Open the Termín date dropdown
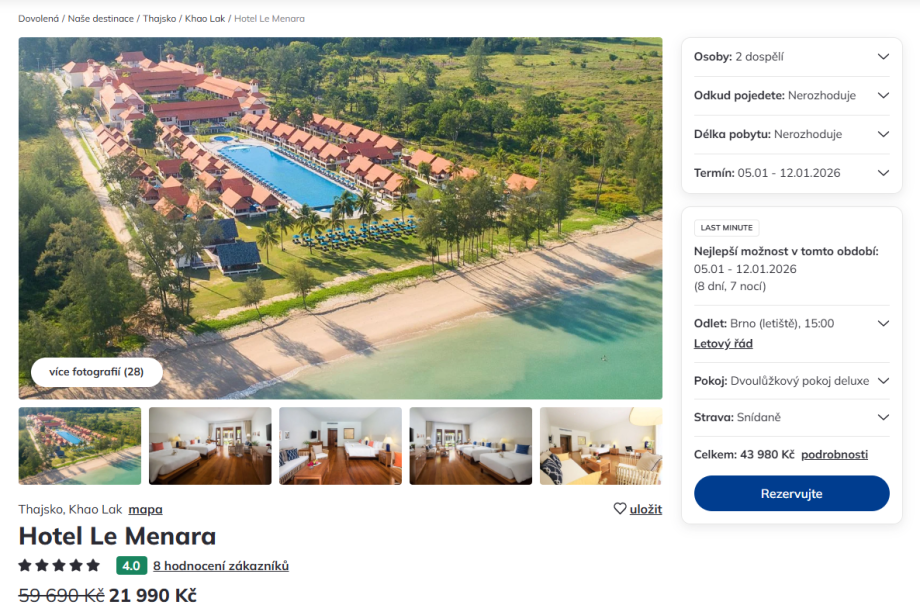The height and width of the screenshot is (612, 920). [792, 173]
